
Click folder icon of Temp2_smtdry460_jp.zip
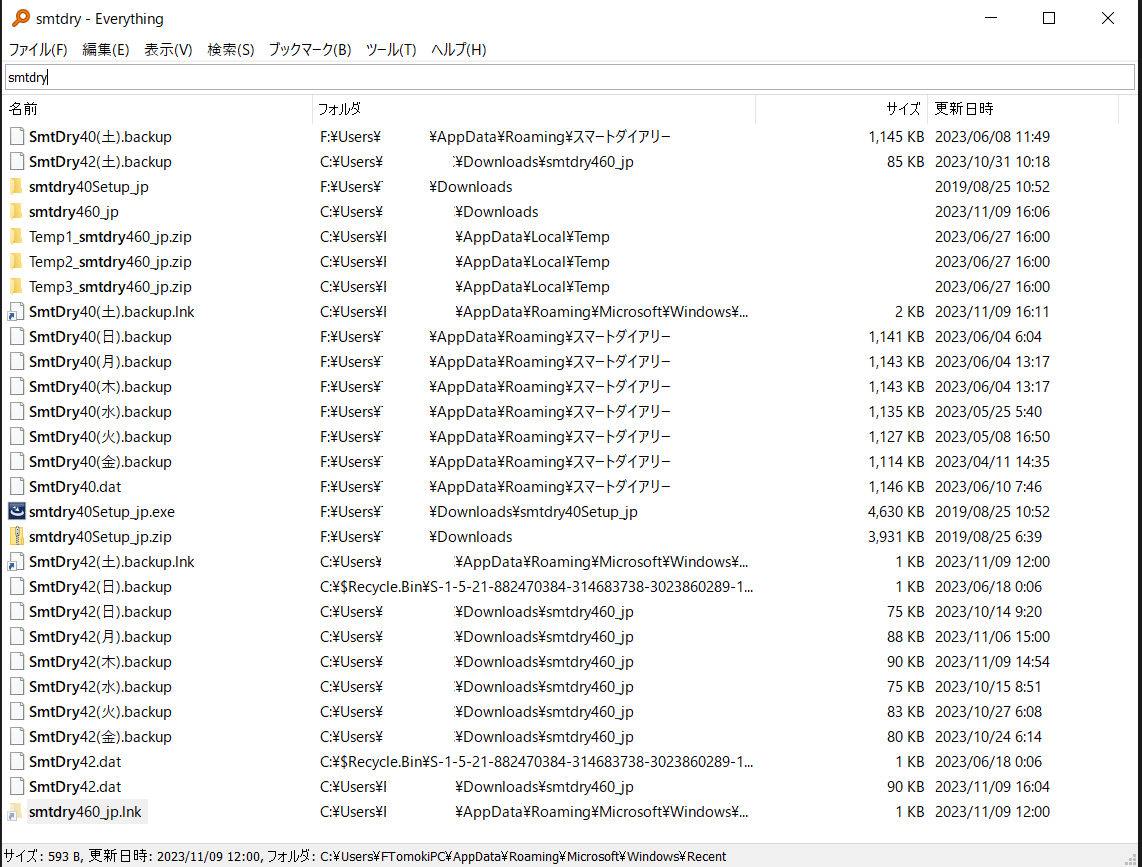pos(17,262)
